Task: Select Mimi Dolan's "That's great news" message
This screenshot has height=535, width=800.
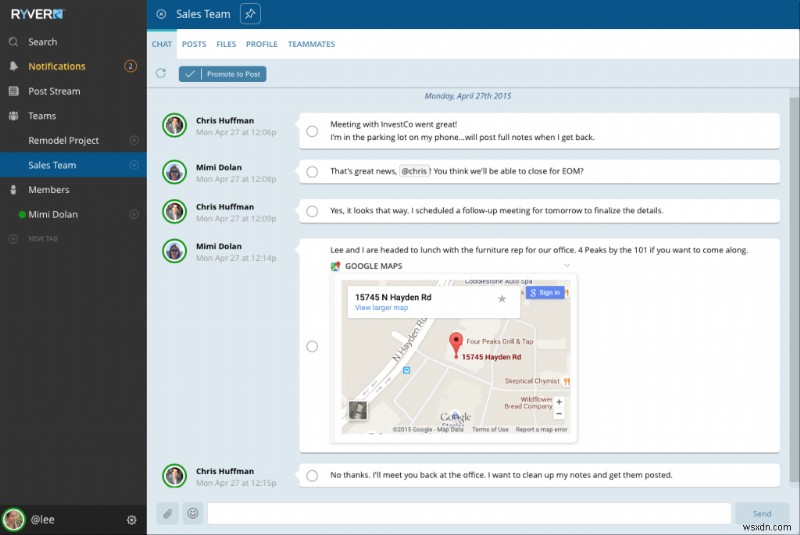Action: click(x=312, y=171)
